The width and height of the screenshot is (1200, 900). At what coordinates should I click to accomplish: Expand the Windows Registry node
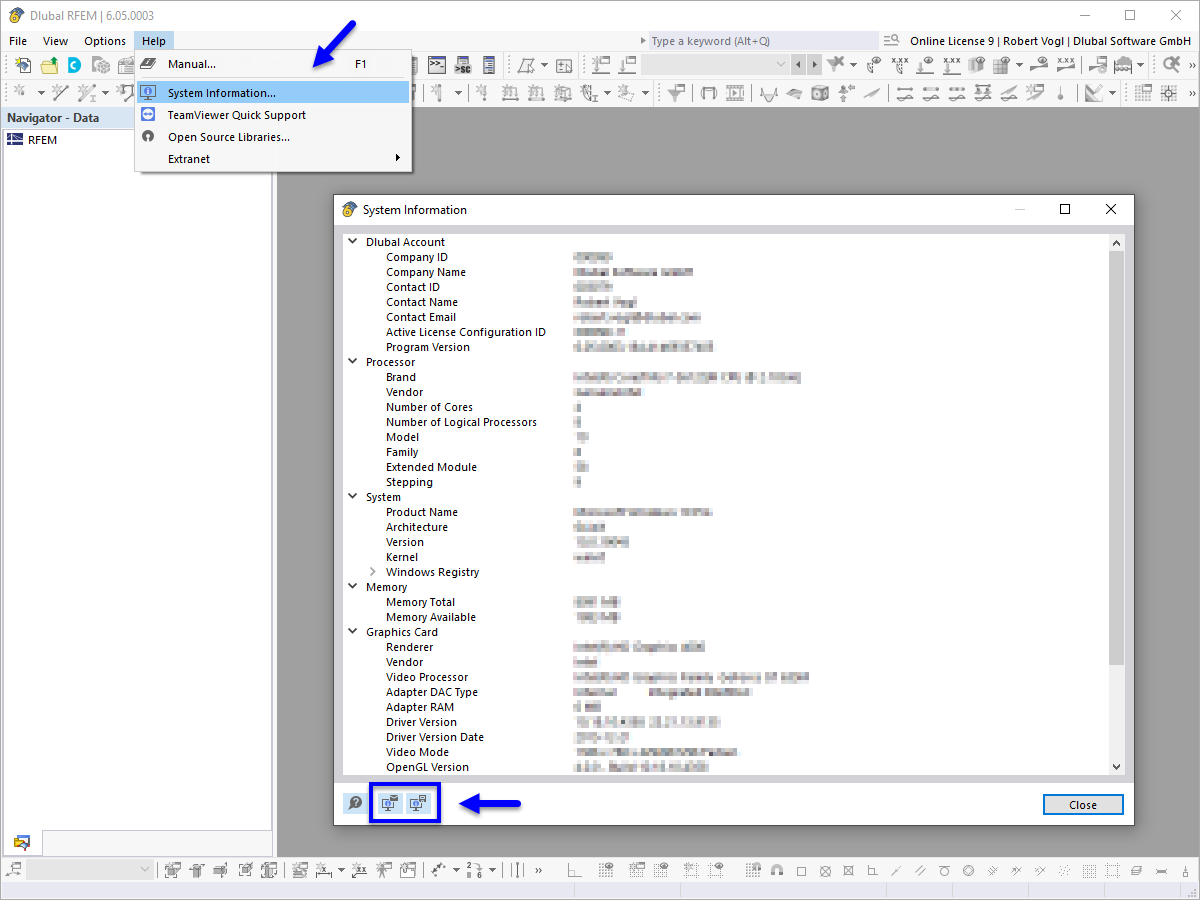click(x=372, y=572)
